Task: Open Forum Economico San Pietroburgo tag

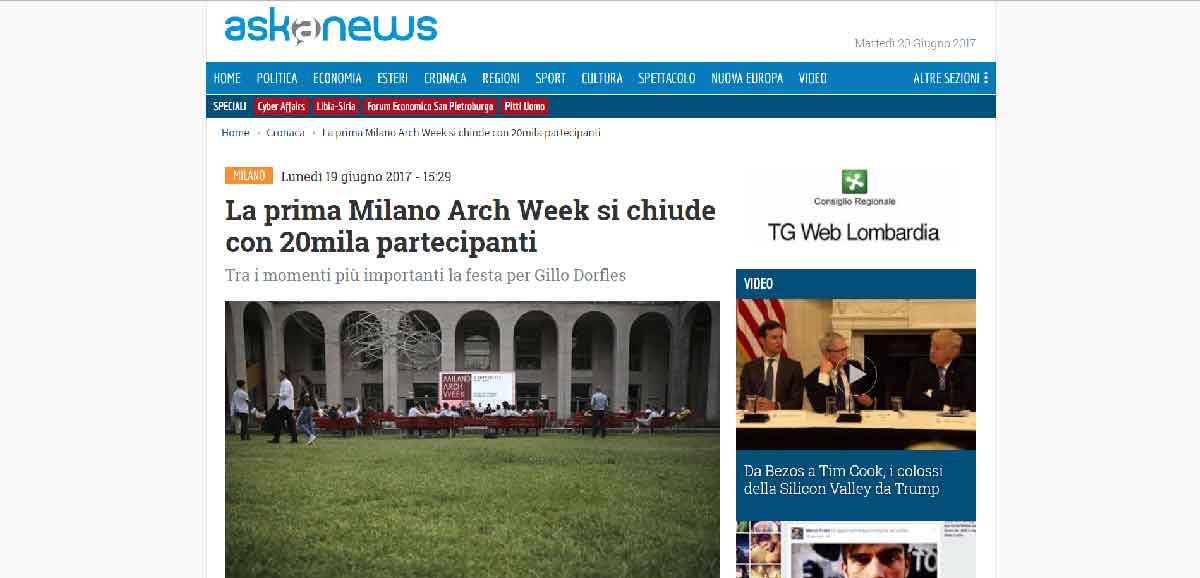Action: (x=430, y=106)
